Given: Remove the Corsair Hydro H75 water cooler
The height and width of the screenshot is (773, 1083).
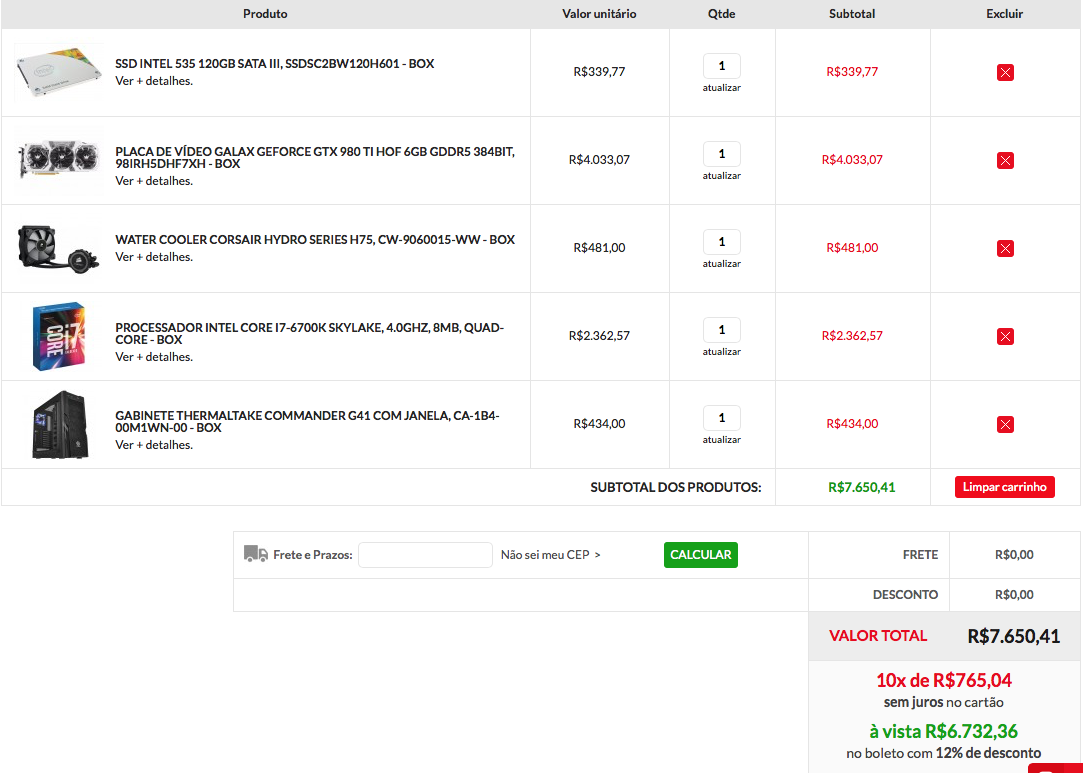Looking at the screenshot, I should (1005, 248).
